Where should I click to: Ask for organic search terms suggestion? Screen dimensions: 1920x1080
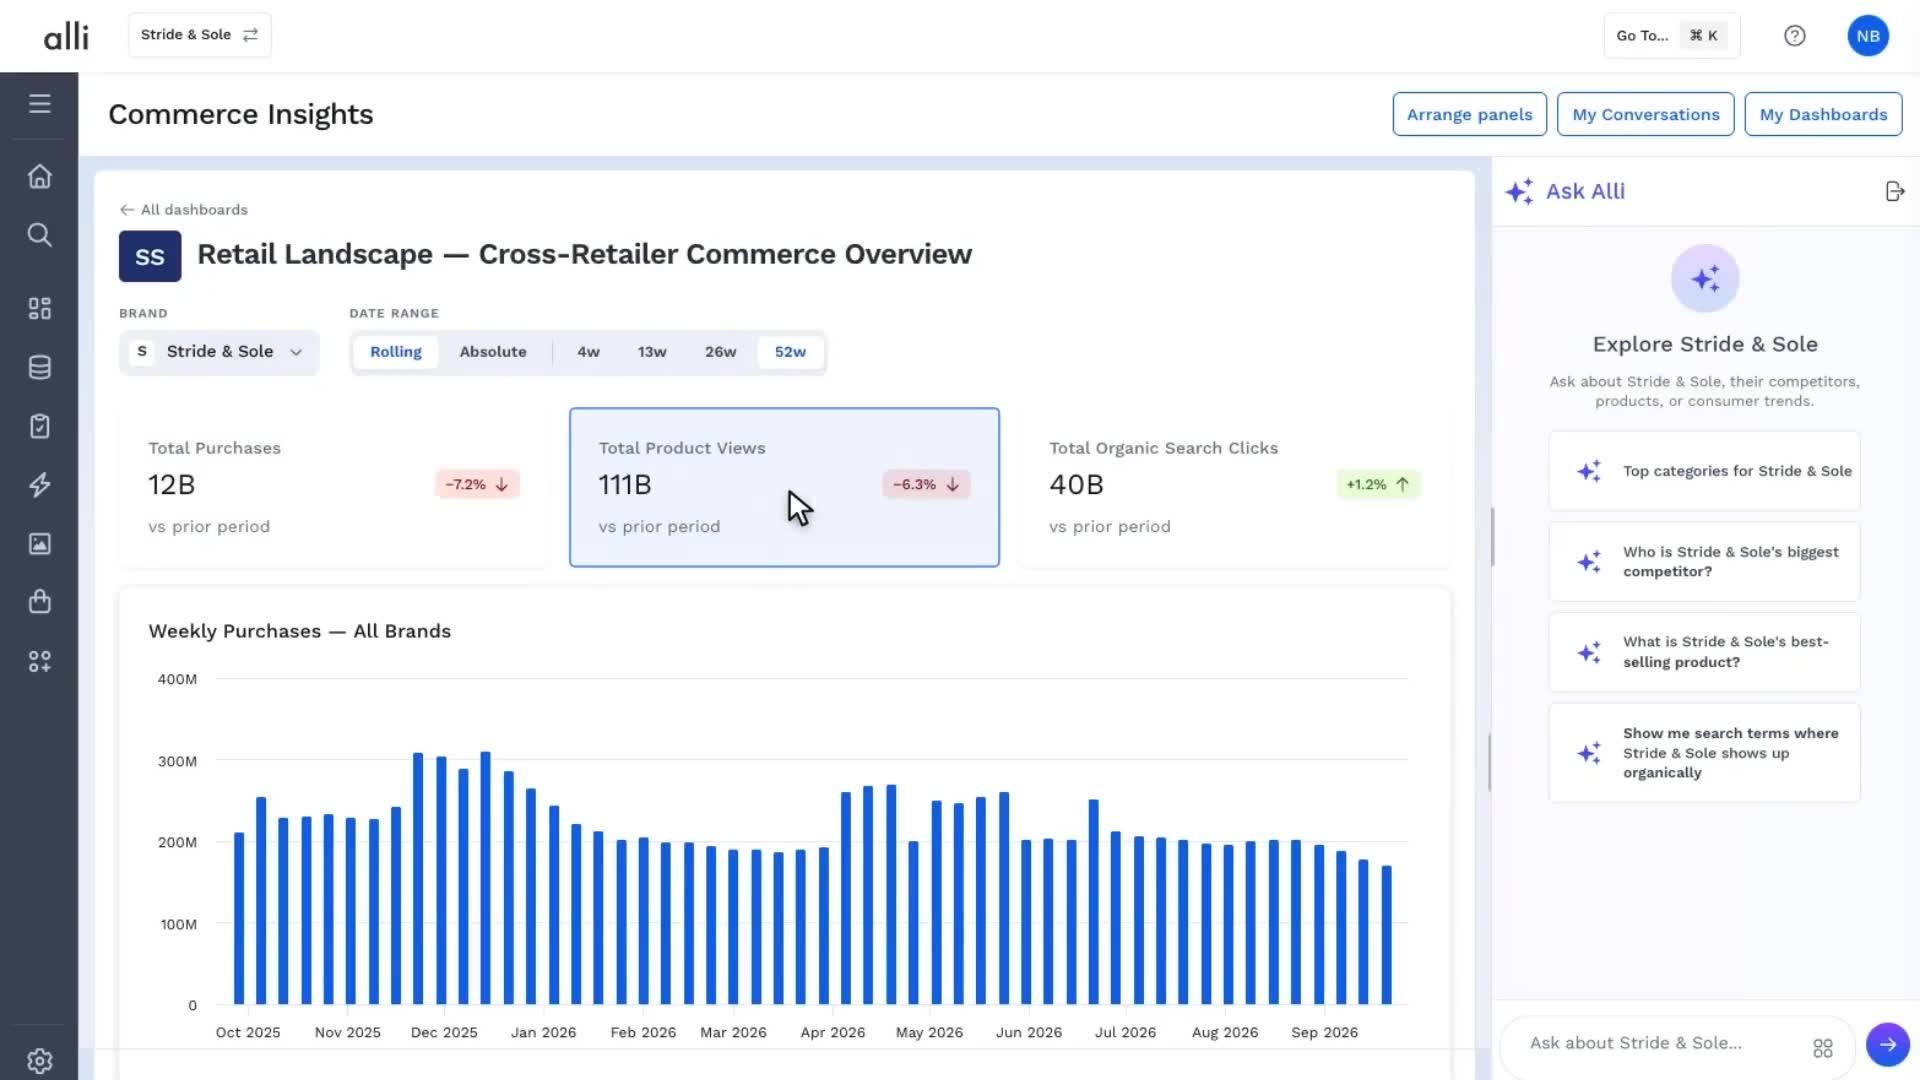1704,753
